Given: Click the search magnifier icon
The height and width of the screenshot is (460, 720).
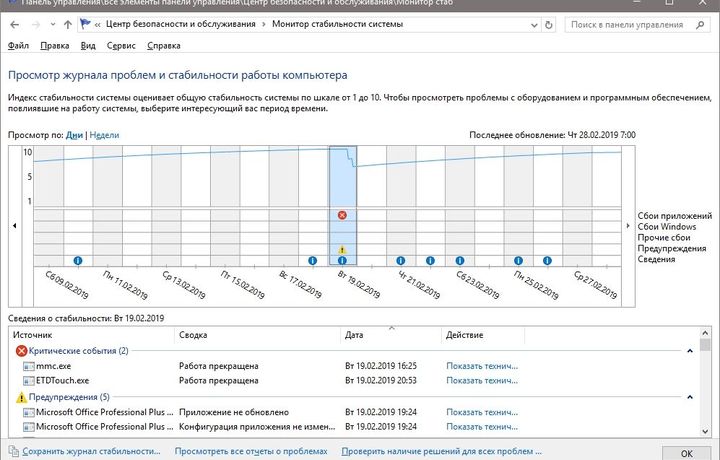Looking at the screenshot, I should [x=700, y=25].
